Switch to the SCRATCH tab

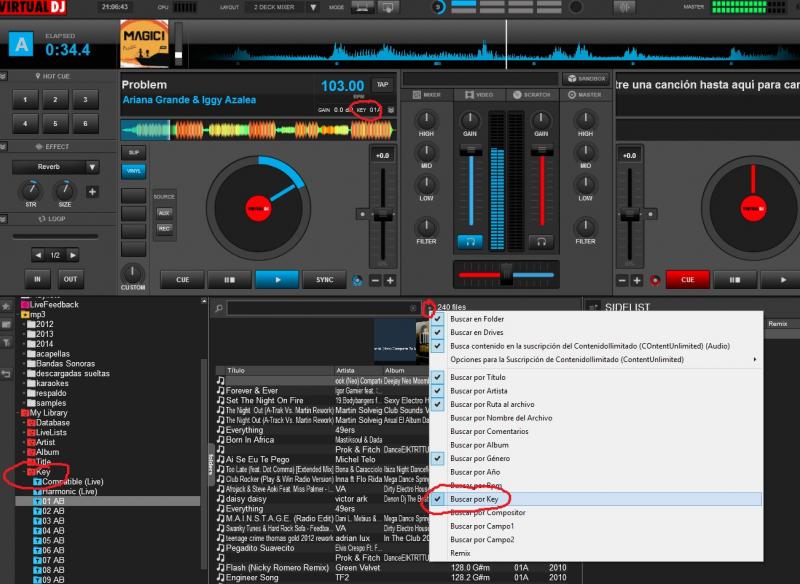coord(532,95)
